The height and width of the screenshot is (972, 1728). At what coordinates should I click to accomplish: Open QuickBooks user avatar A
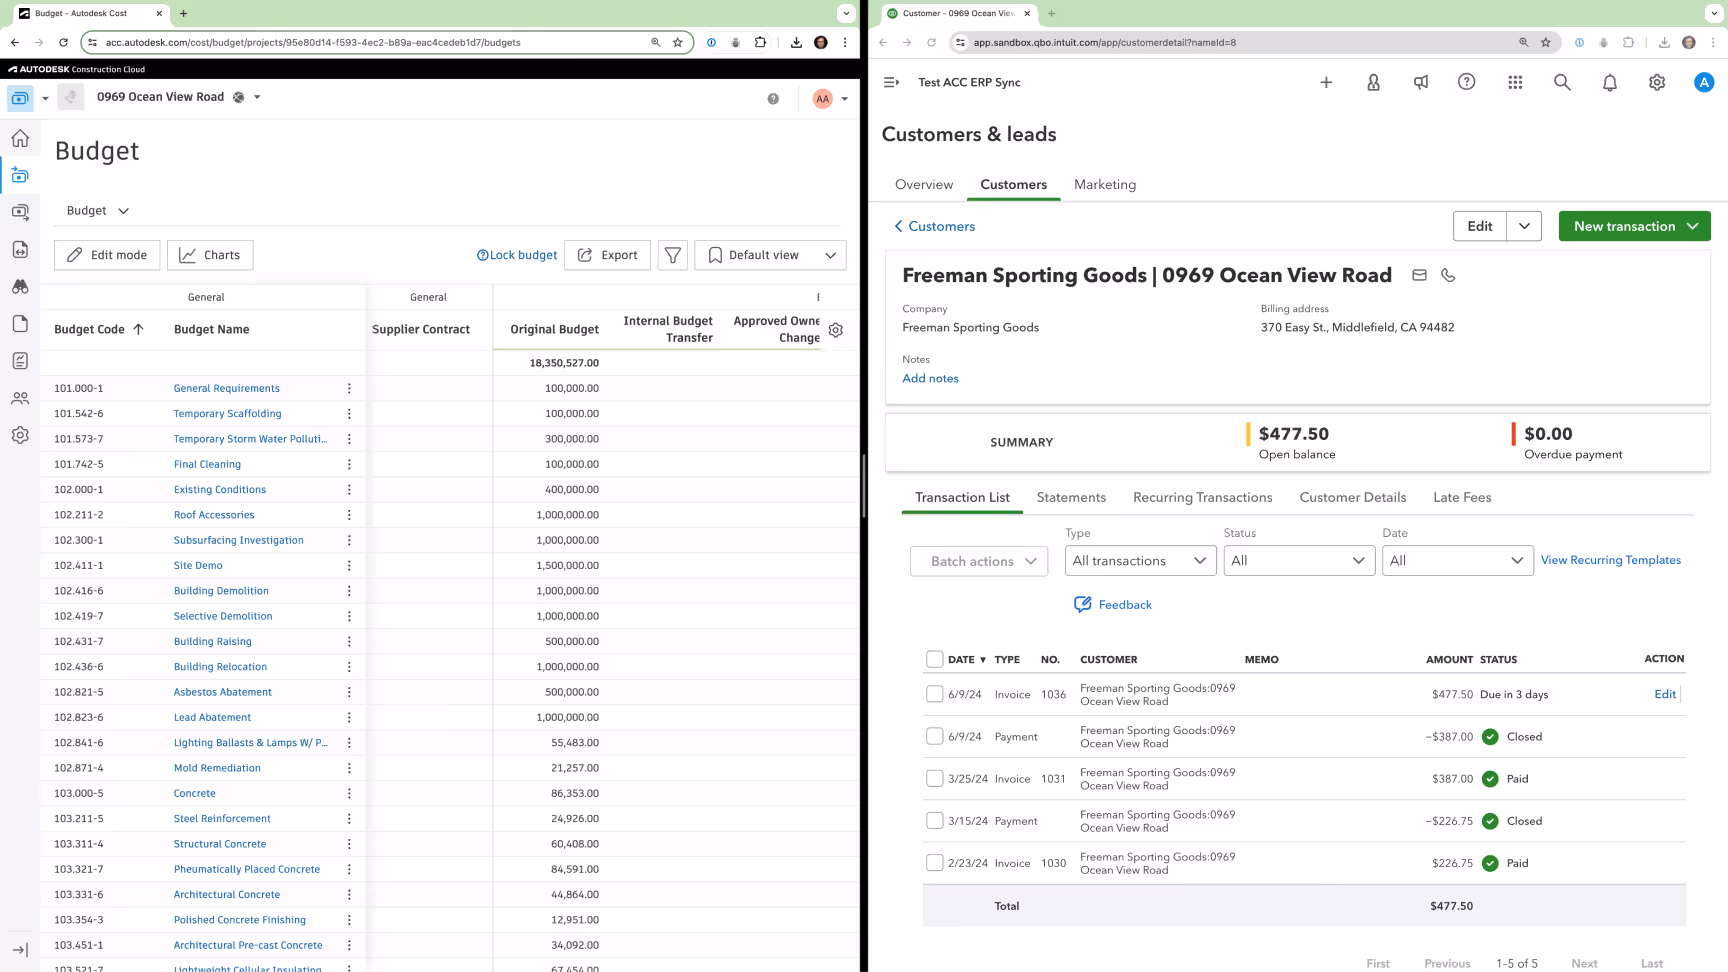pos(1704,82)
